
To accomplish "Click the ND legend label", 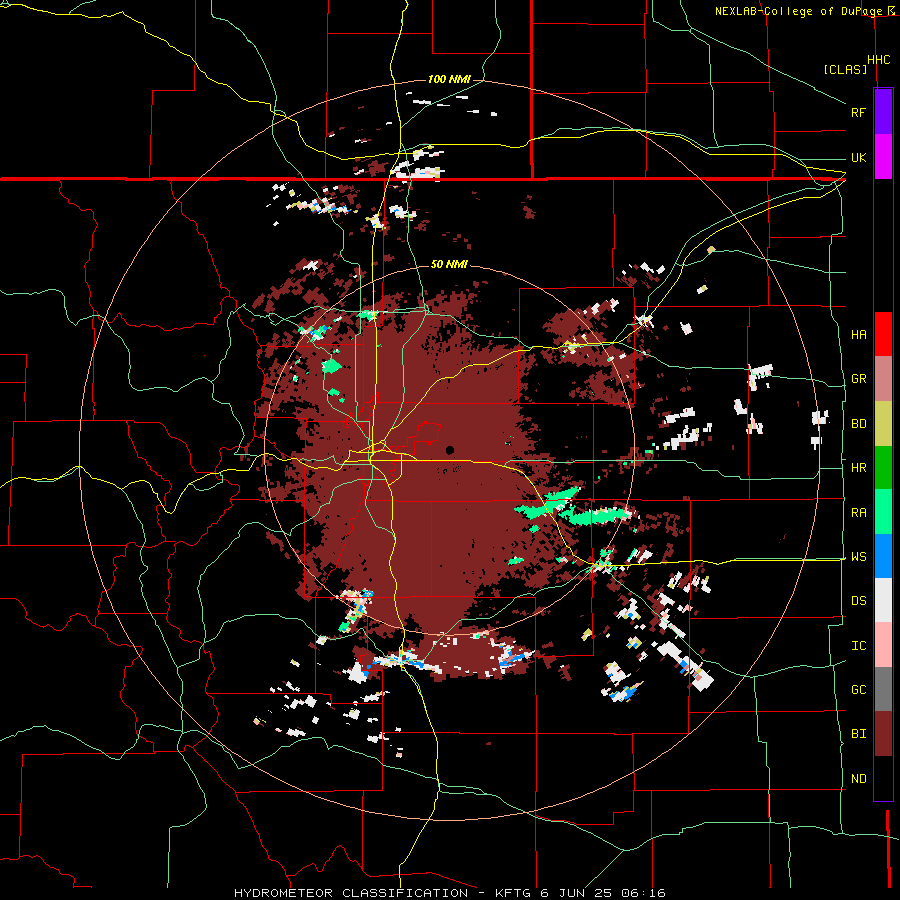I will click(858, 778).
